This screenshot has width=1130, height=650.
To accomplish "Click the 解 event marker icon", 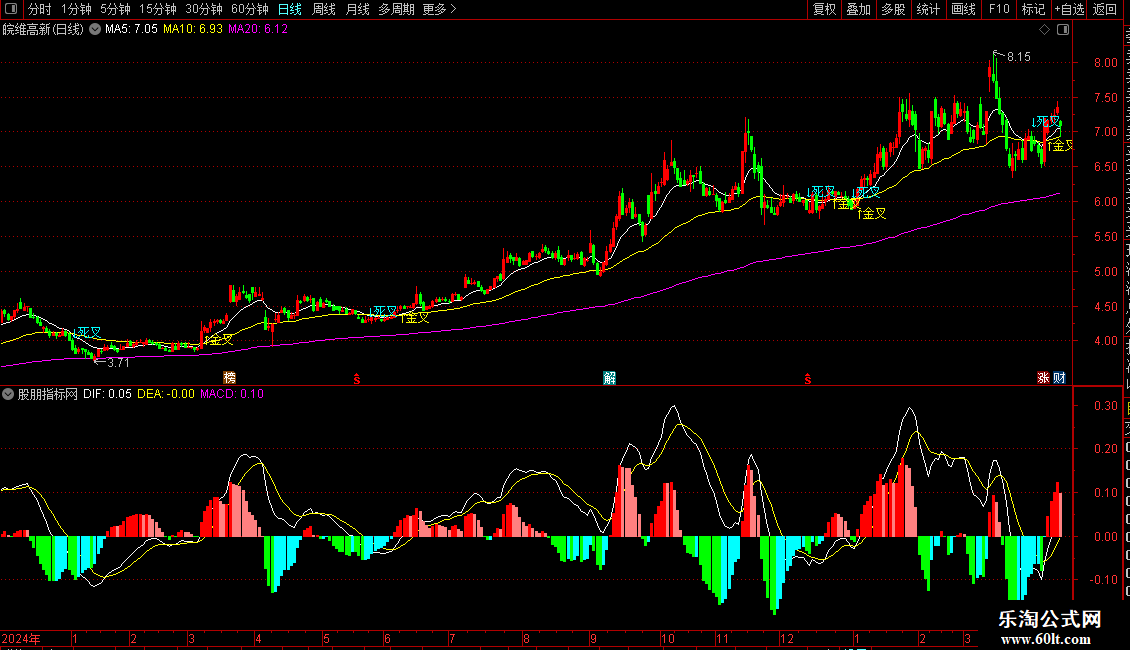I will click(610, 378).
